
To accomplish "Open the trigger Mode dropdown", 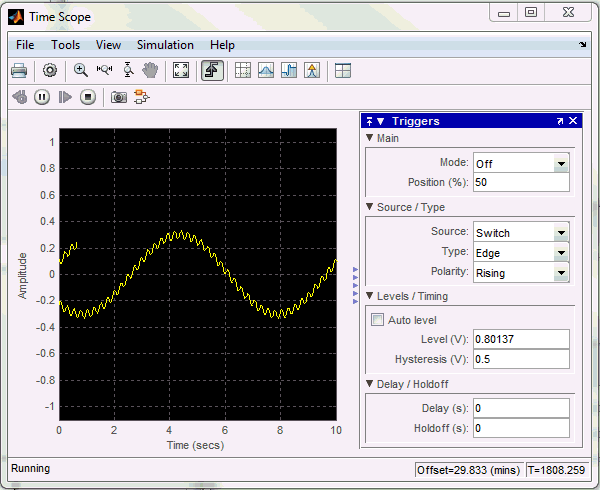I will pyautogui.click(x=560, y=163).
